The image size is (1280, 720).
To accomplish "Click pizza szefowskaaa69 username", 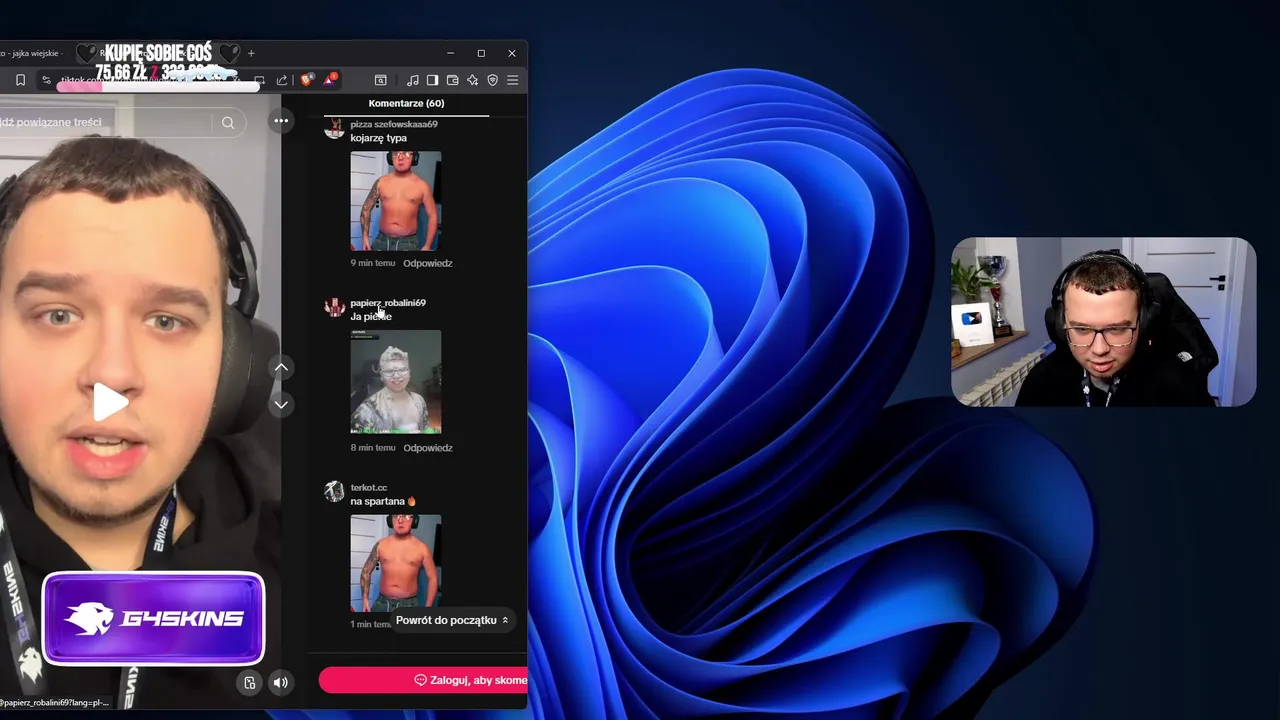I will point(394,124).
